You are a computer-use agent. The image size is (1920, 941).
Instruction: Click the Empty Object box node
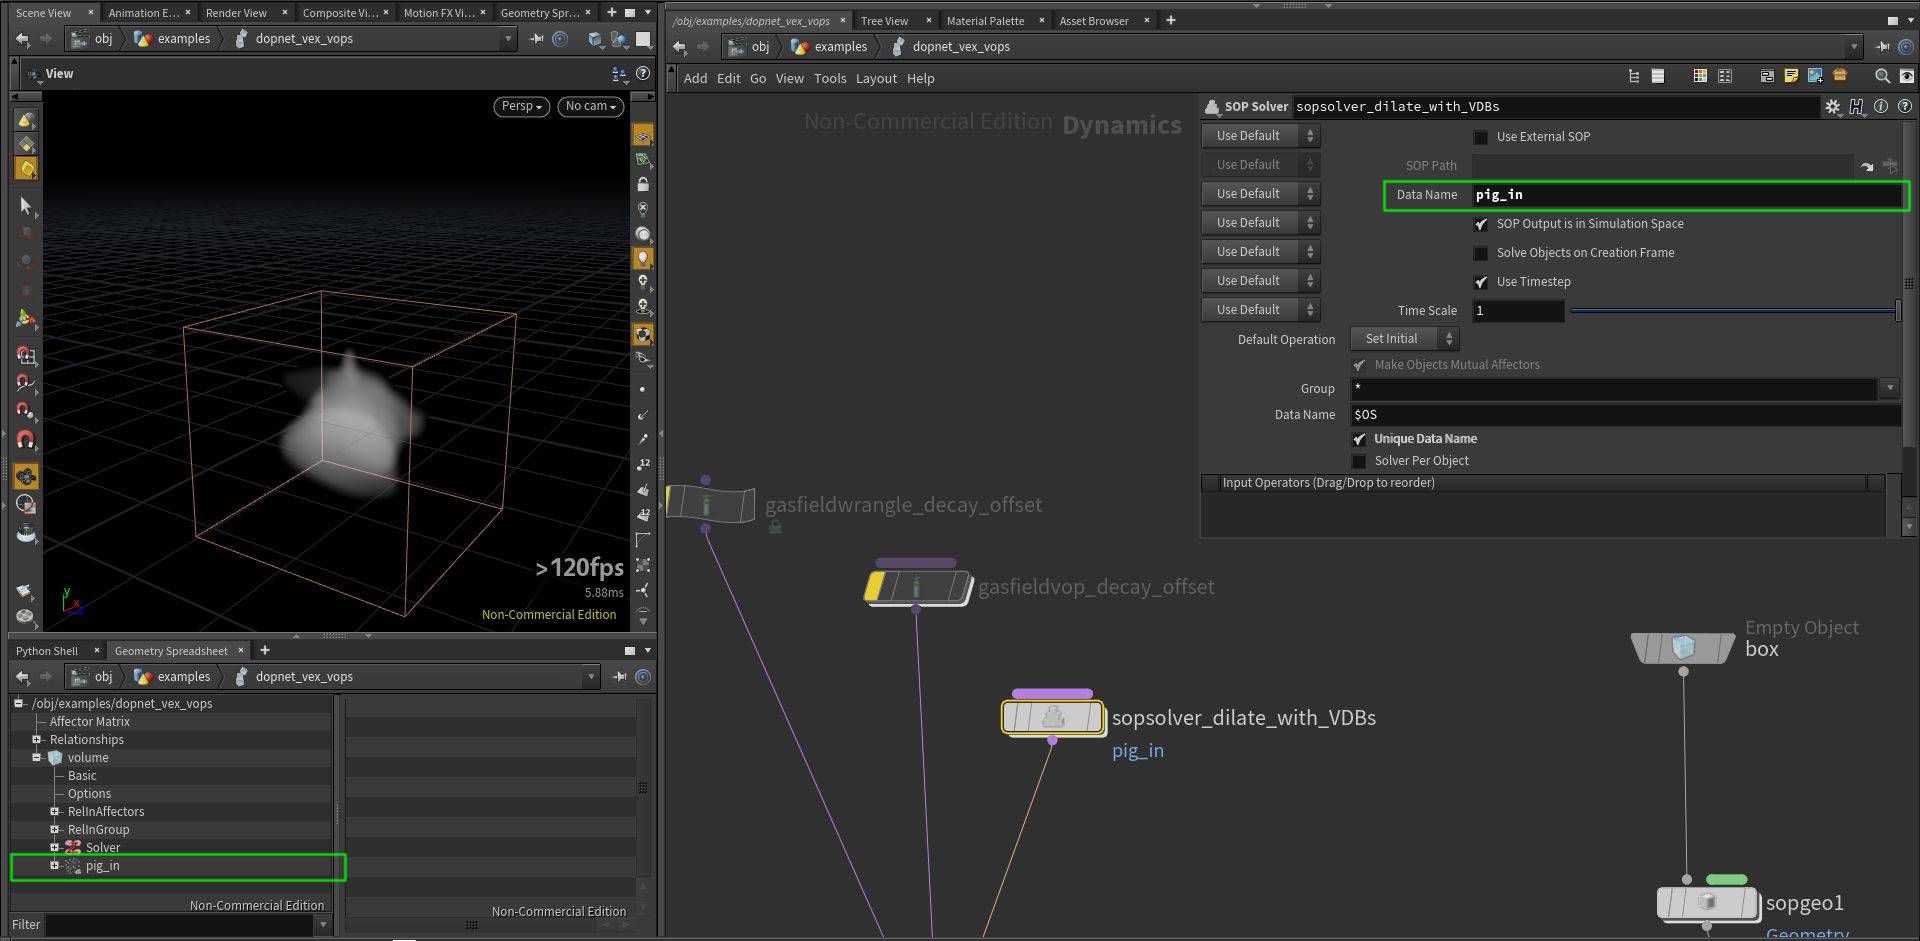coord(1683,648)
